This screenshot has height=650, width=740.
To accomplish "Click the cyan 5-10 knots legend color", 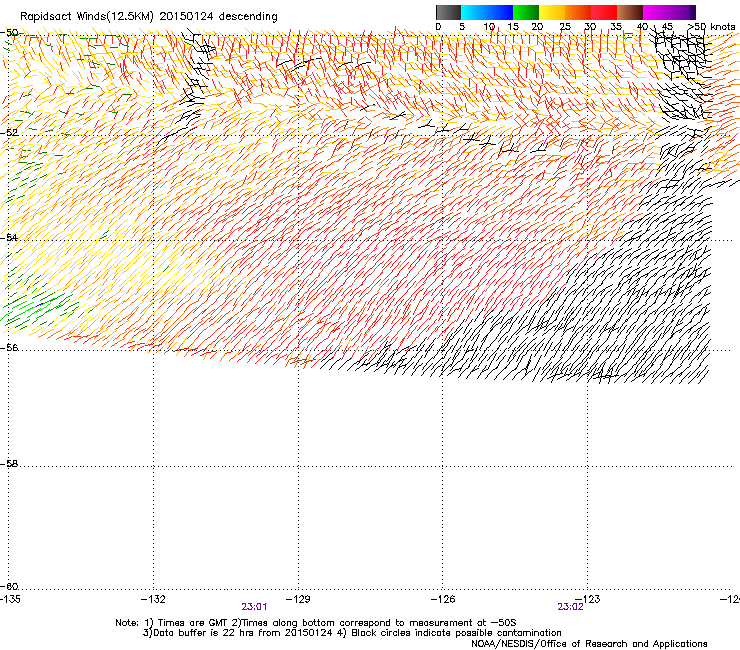I will (474, 12).
